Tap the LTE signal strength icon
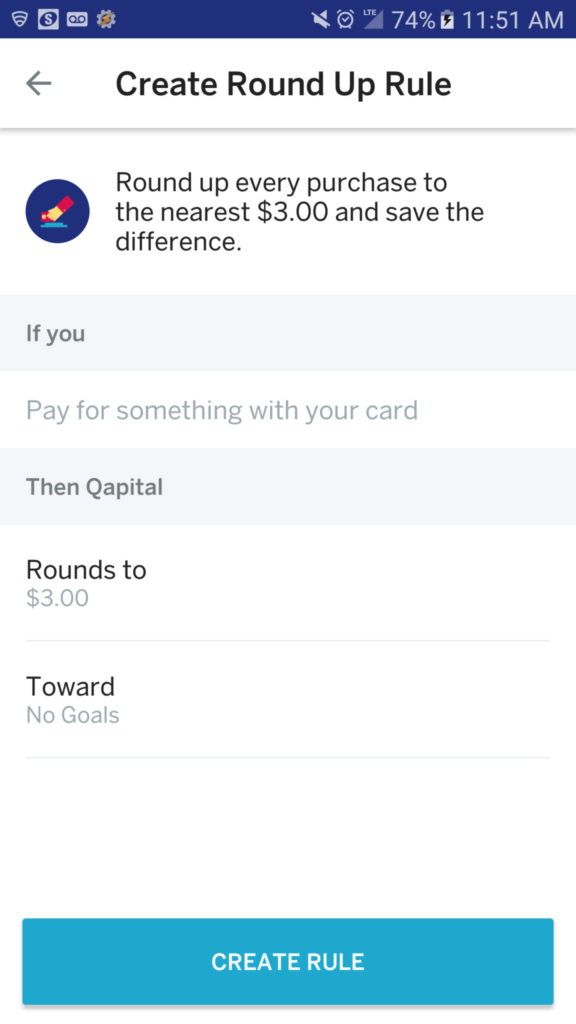 (x=373, y=20)
